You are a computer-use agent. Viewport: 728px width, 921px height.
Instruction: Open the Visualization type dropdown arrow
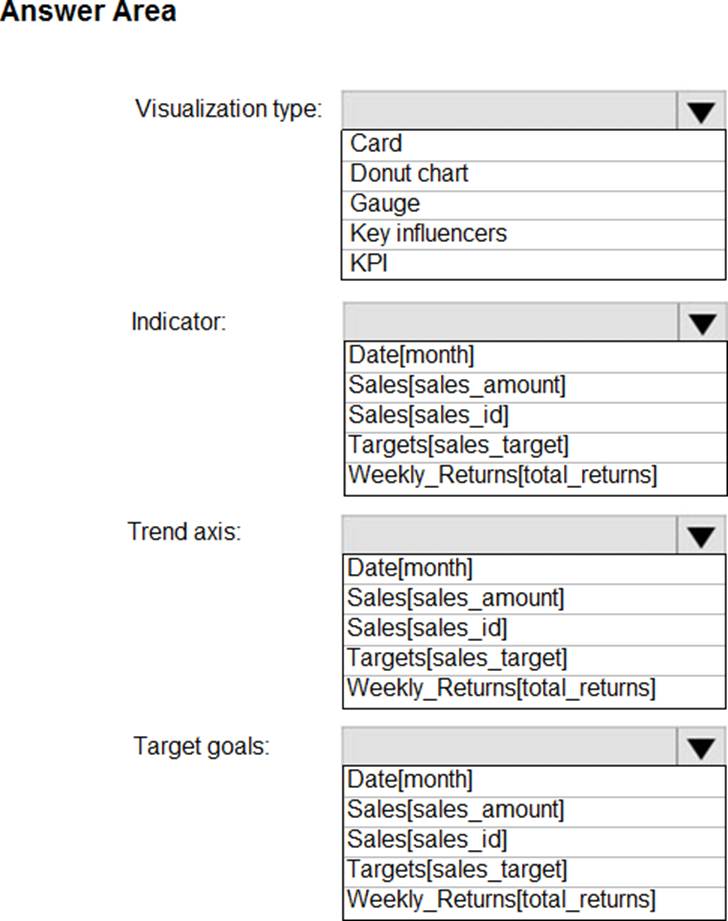(x=701, y=110)
